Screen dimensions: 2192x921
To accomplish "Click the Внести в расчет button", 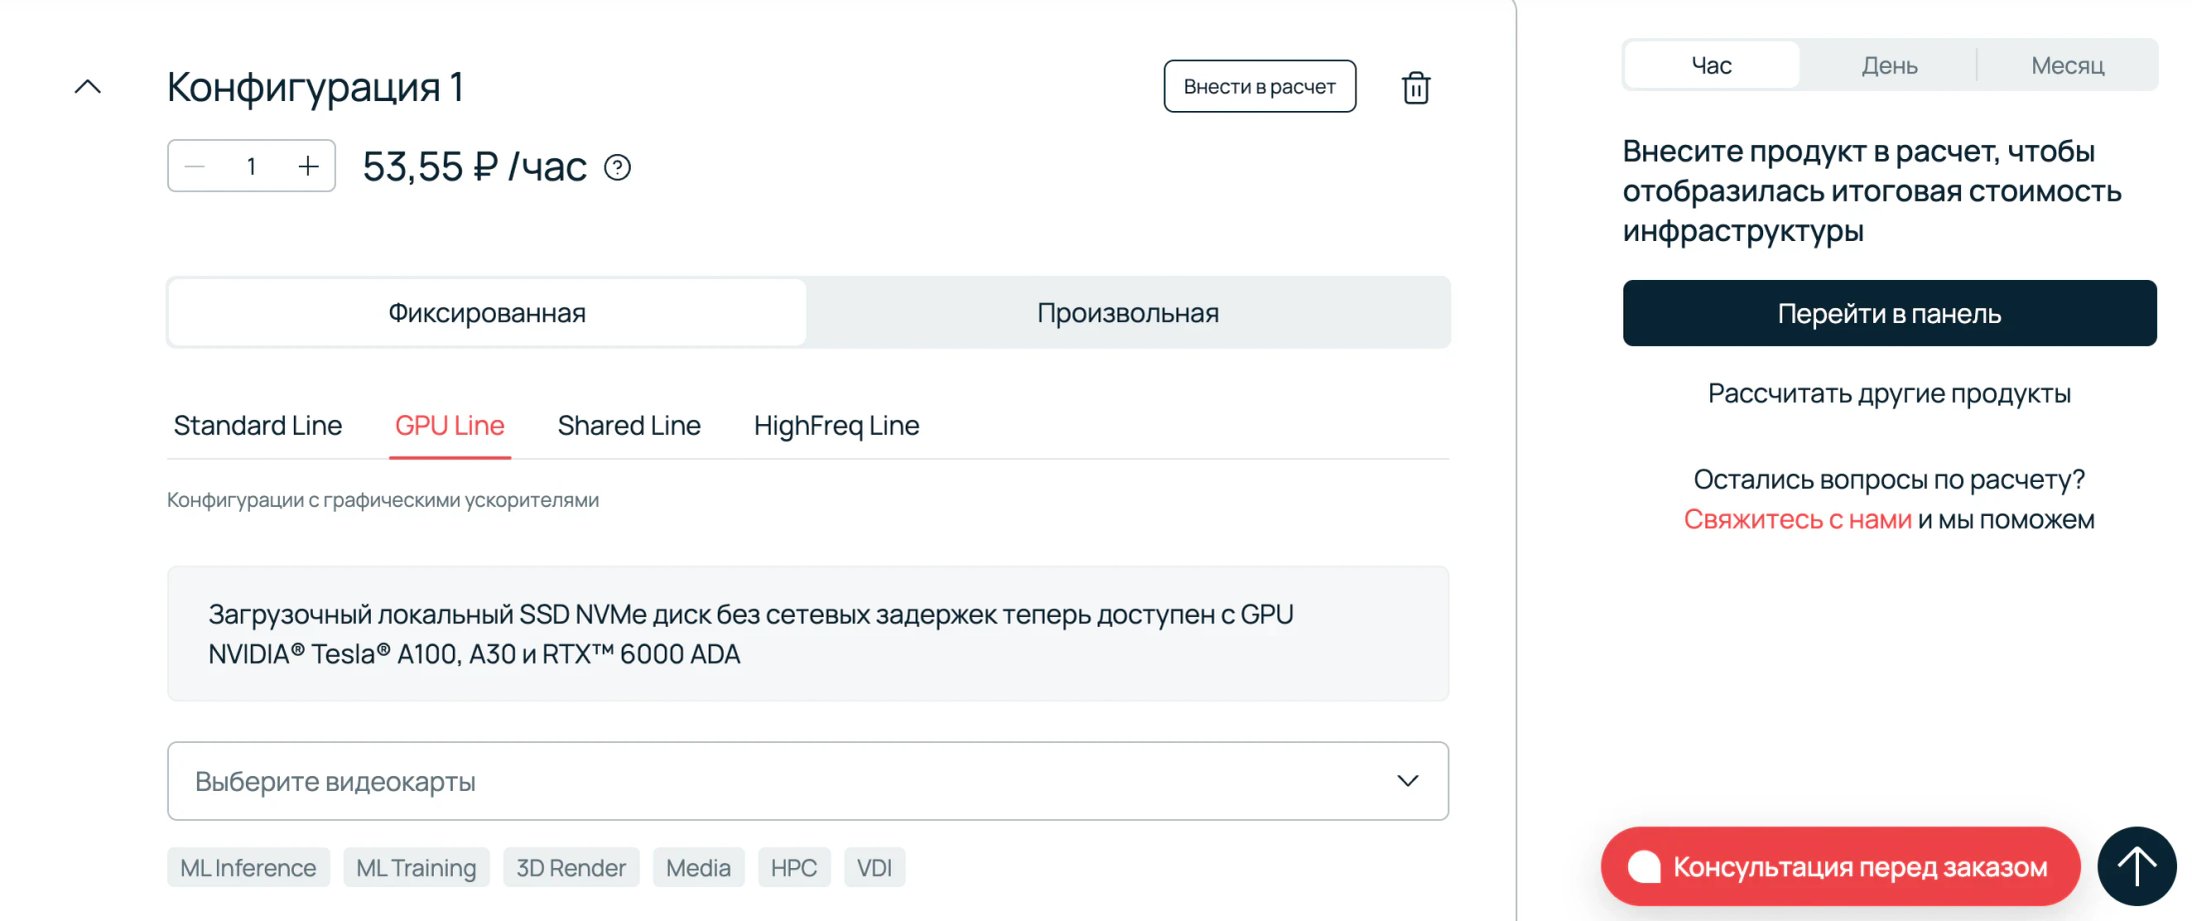I will tap(1259, 86).
